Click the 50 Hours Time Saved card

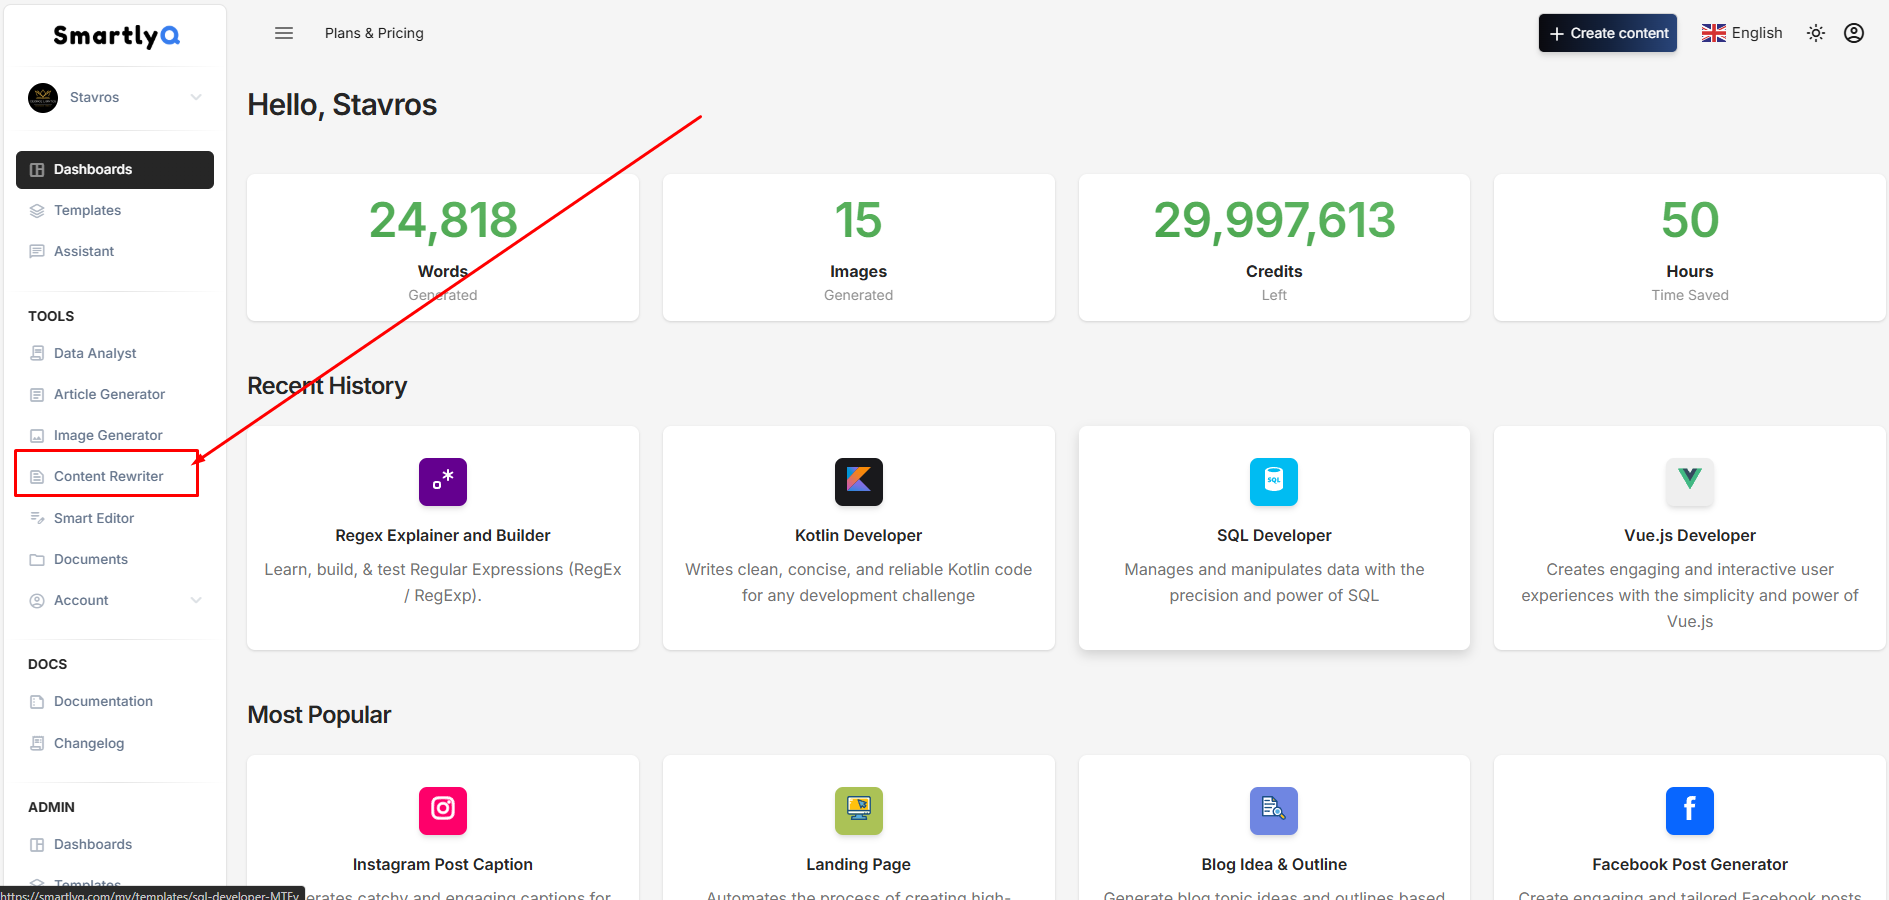pos(1690,248)
